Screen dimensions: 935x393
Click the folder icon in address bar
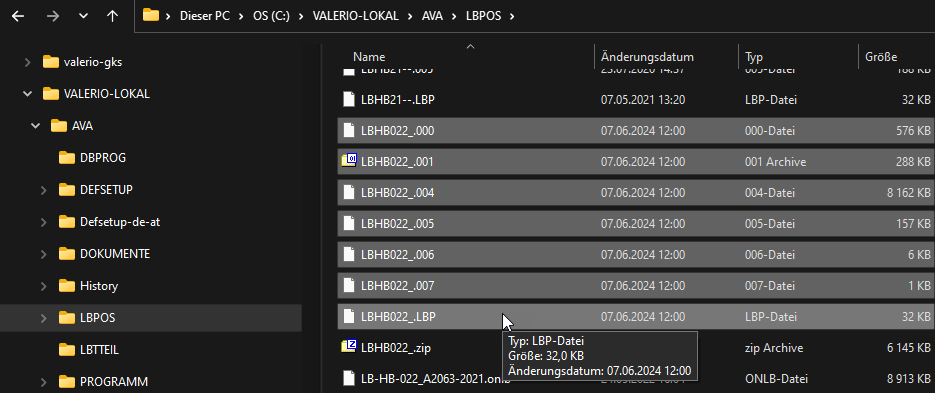[x=151, y=16]
